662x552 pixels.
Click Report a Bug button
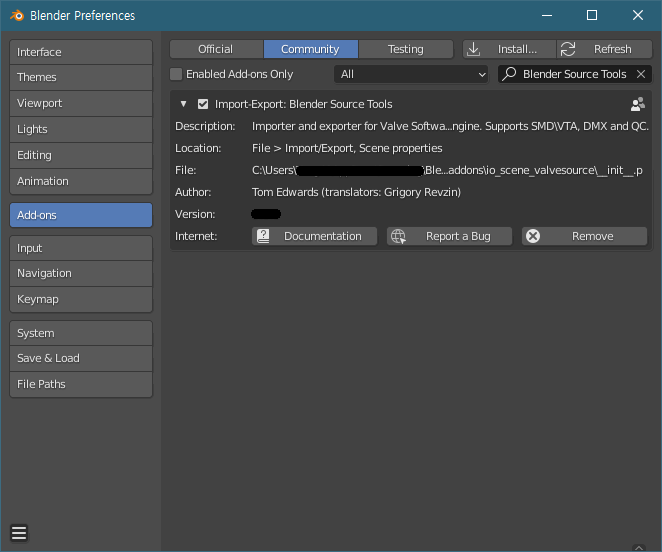click(449, 236)
